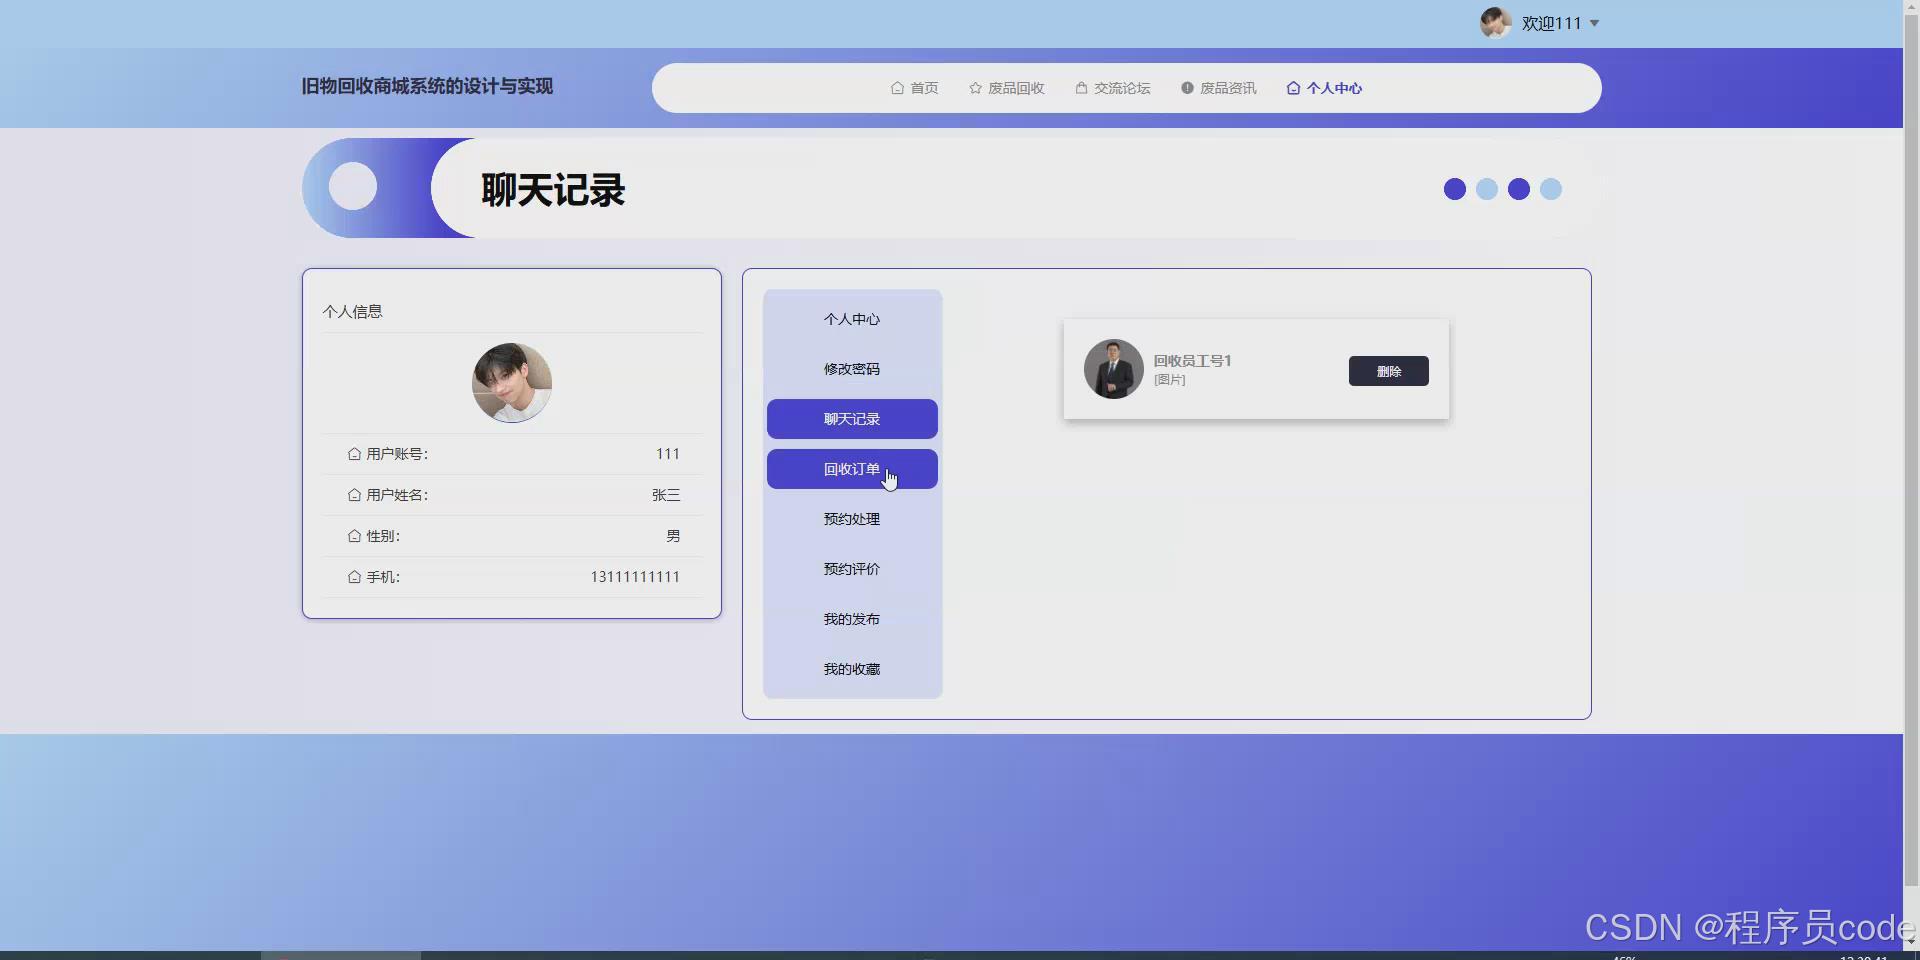The height and width of the screenshot is (960, 1920).
Task: Select 修改密码 in the sidebar menu
Action: (852, 369)
